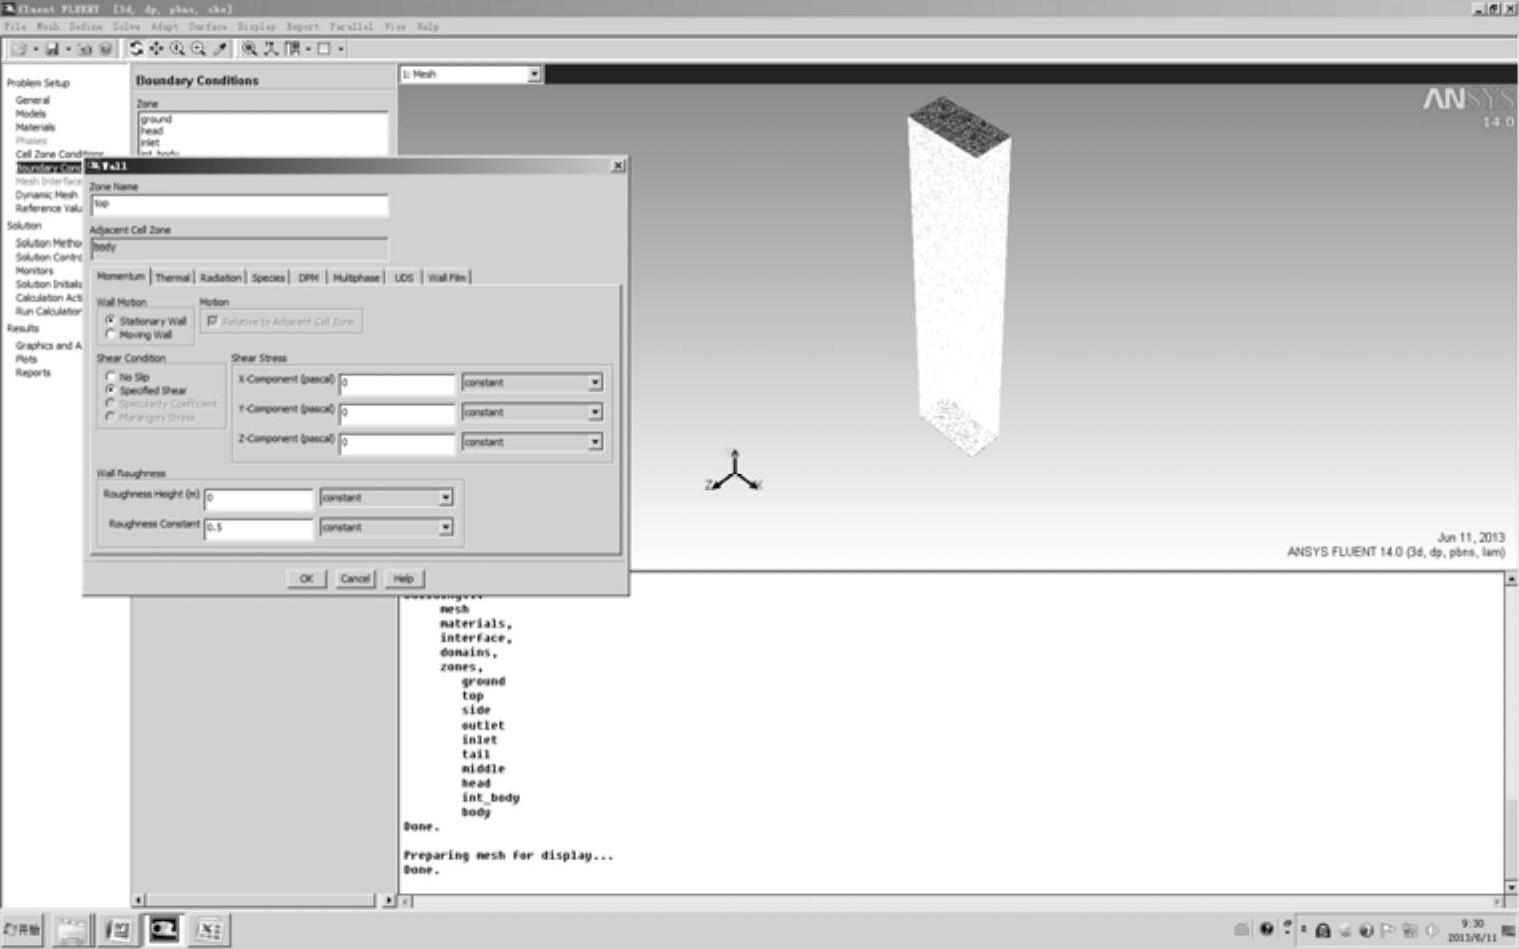Viewport: 1519px width, 949px height.
Task: Click the X-Component shear stress field
Action: point(397,383)
